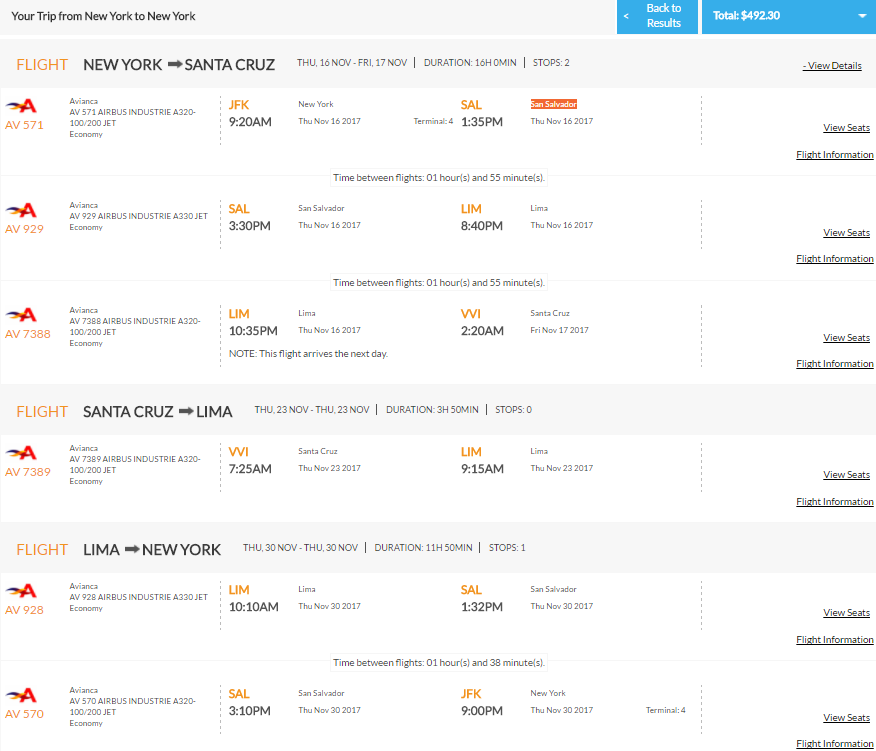This screenshot has width=876, height=751.
Task: Click the 'THU, 16 NOV - FRI, 17 NOV' date range
Action: 352,63
